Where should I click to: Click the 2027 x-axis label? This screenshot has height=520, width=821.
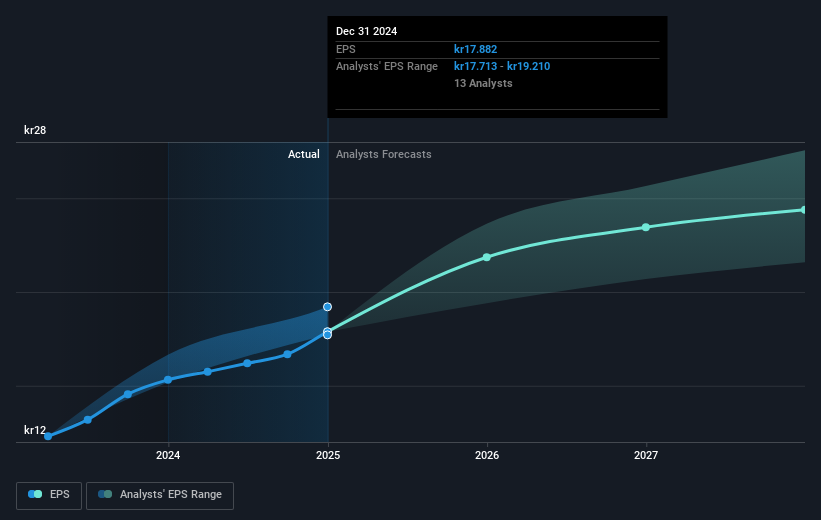(x=646, y=455)
